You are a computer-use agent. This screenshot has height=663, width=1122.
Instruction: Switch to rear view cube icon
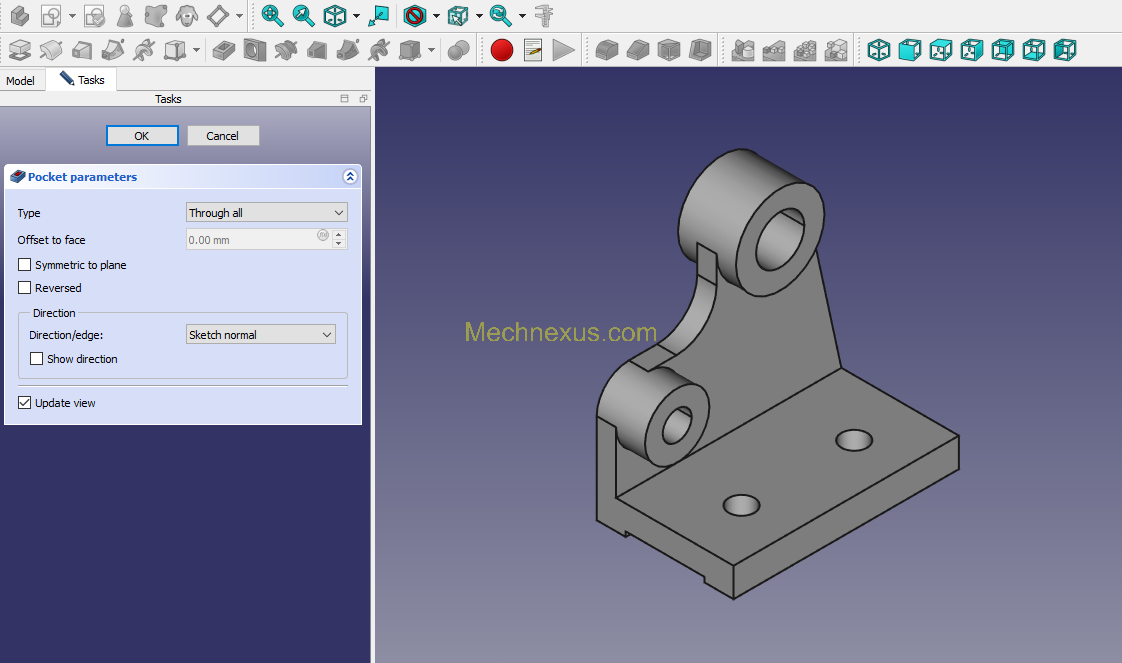[x=1003, y=50]
